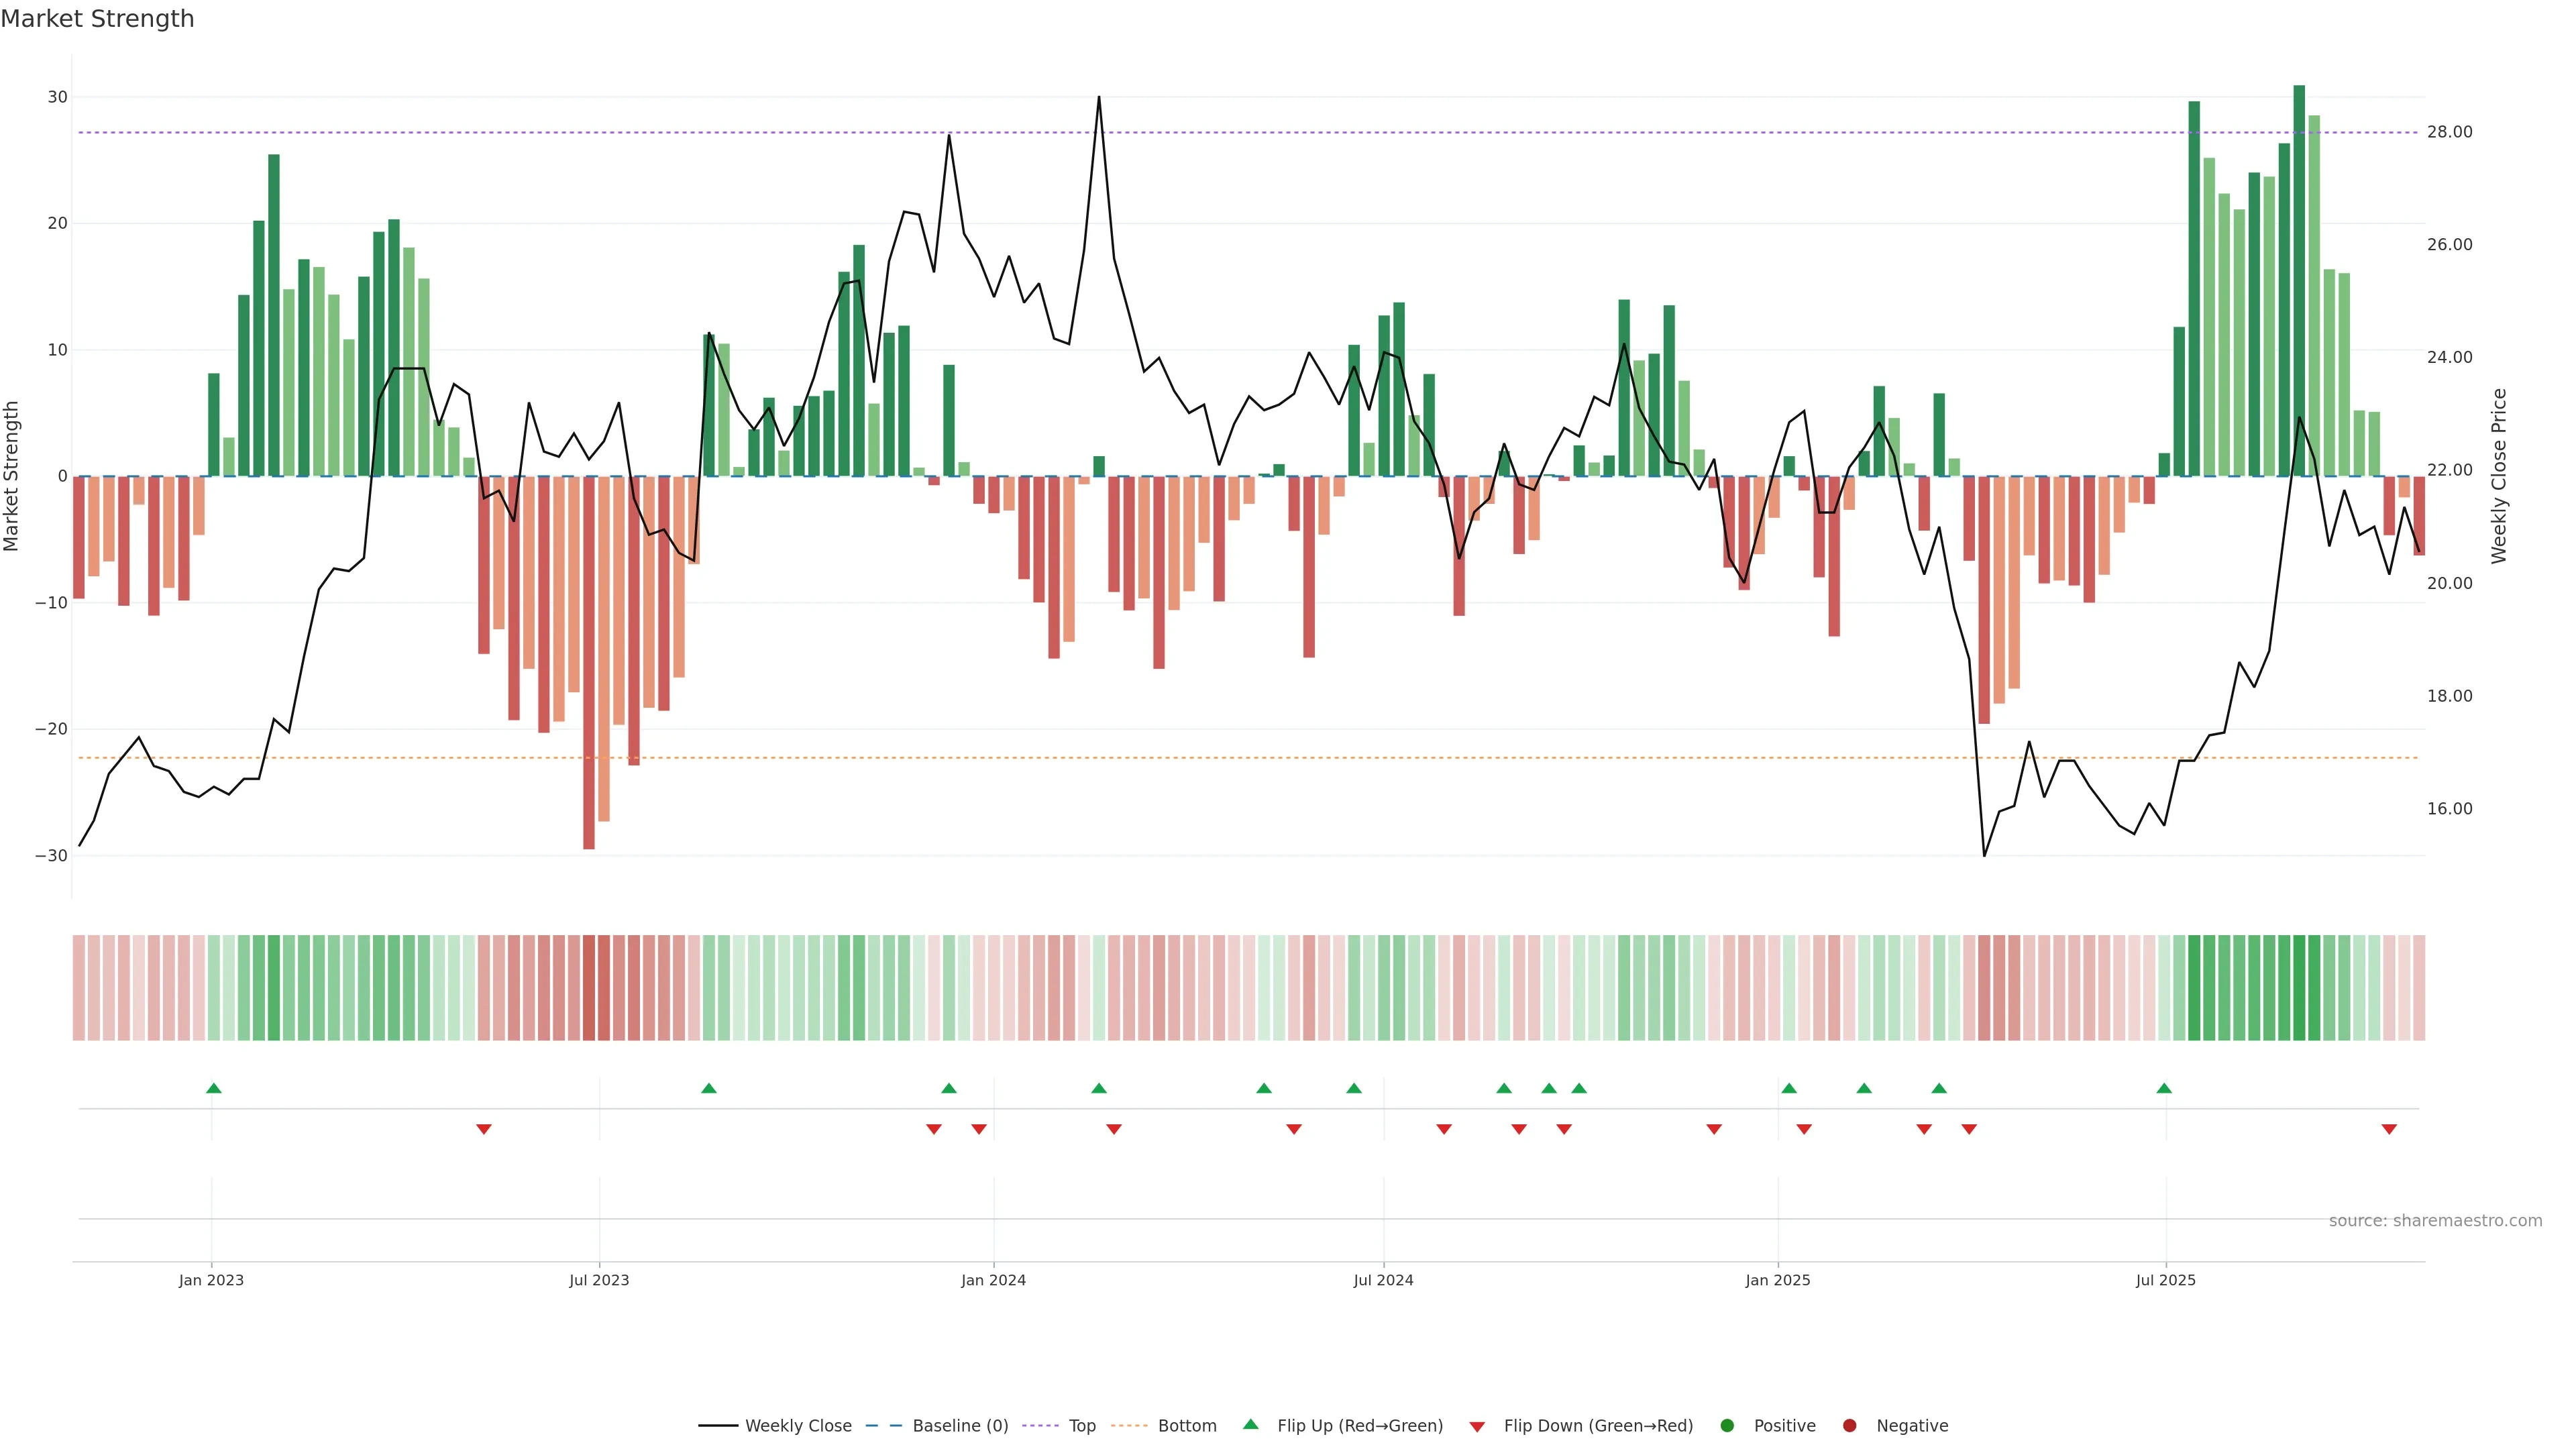The image size is (2576, 1449).
Task: Click the last red flip-down triangle marker
Action: coord(2389,1129)
